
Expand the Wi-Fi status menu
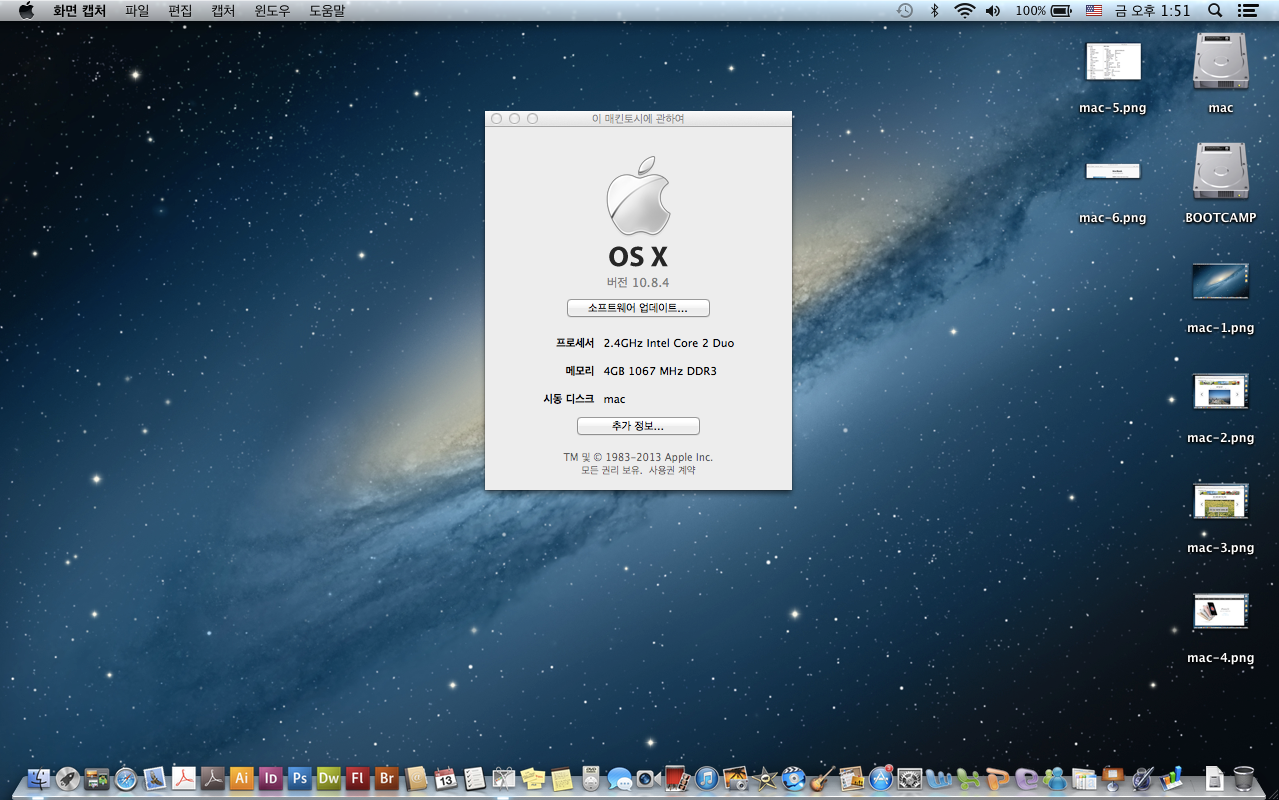[964, 10]
